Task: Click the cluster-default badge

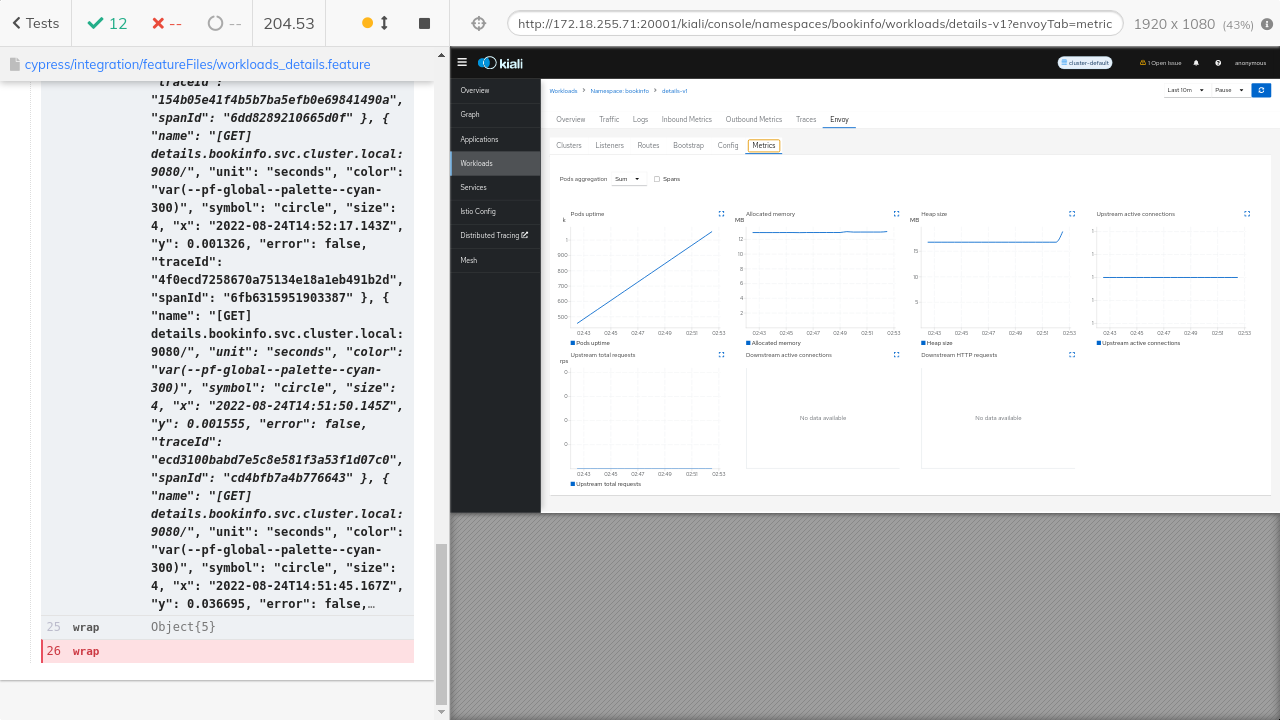Action: coord(1085,63)
